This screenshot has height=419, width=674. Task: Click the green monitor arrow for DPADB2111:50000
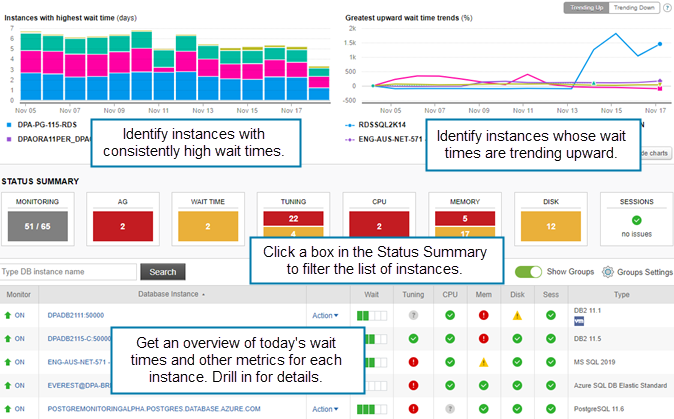(x=8, y=314)
